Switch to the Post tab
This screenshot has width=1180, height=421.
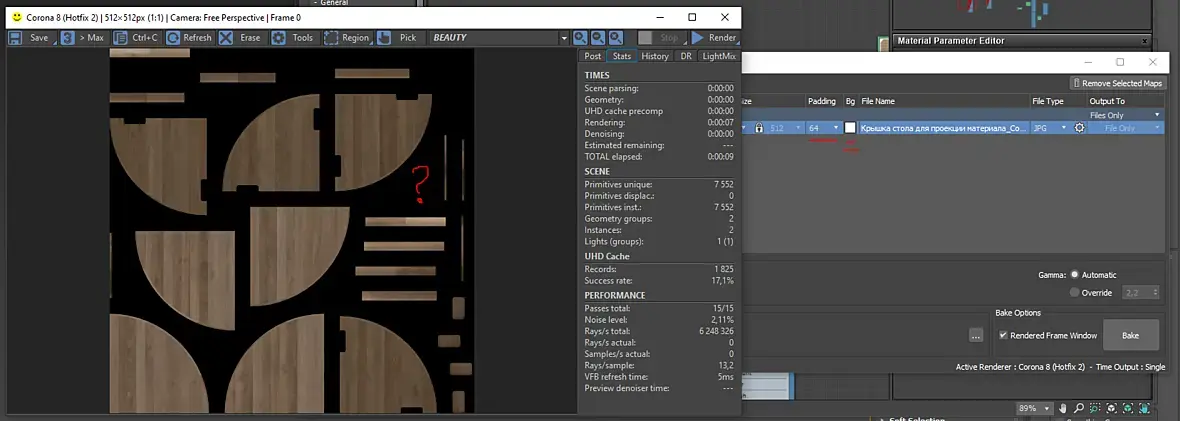point(593,56)
